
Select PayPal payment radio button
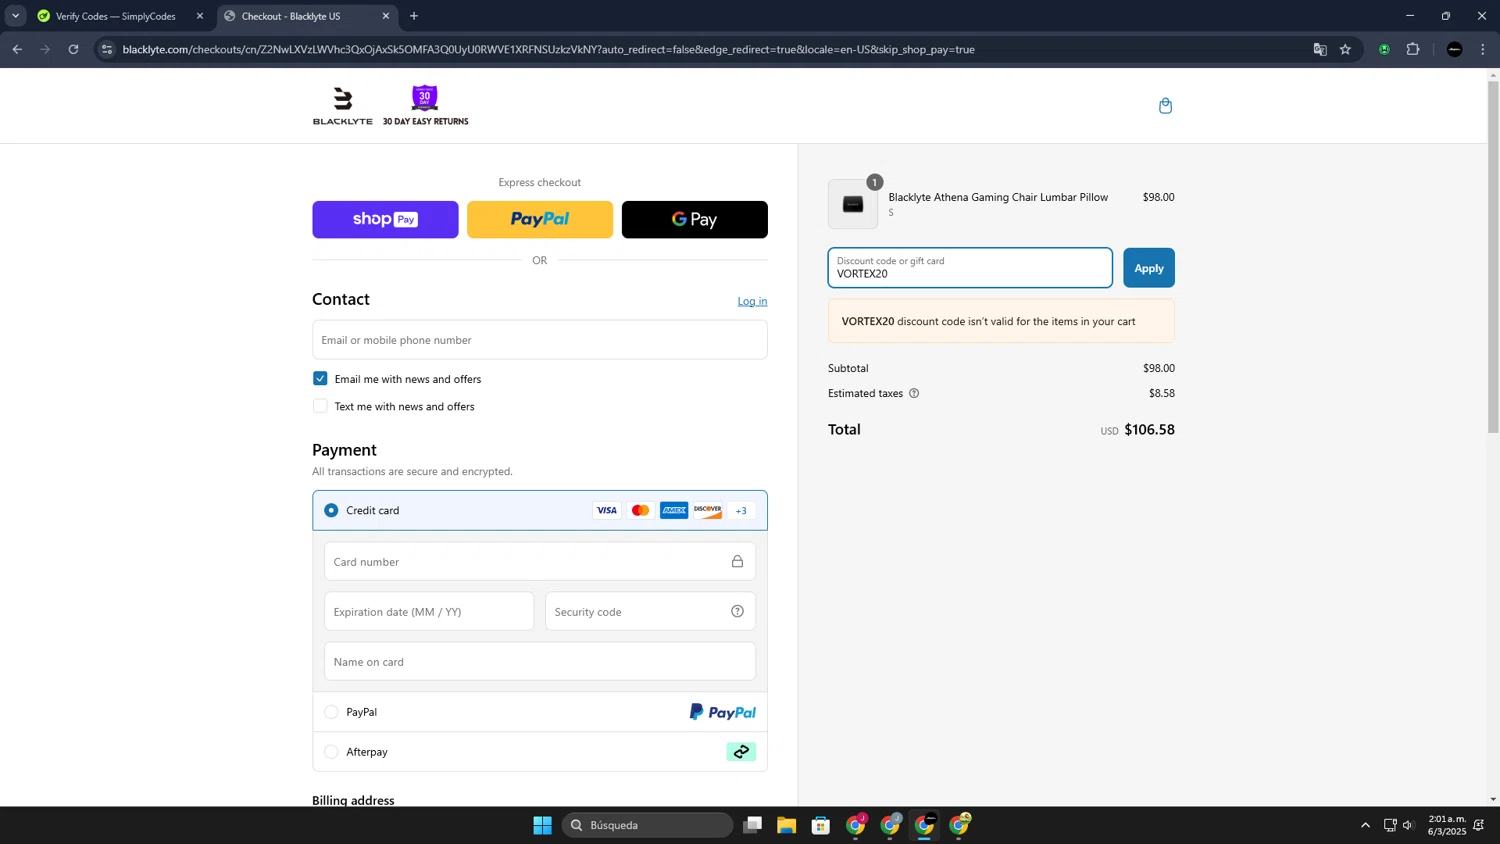pyautogui.click(x=331, y=712)
